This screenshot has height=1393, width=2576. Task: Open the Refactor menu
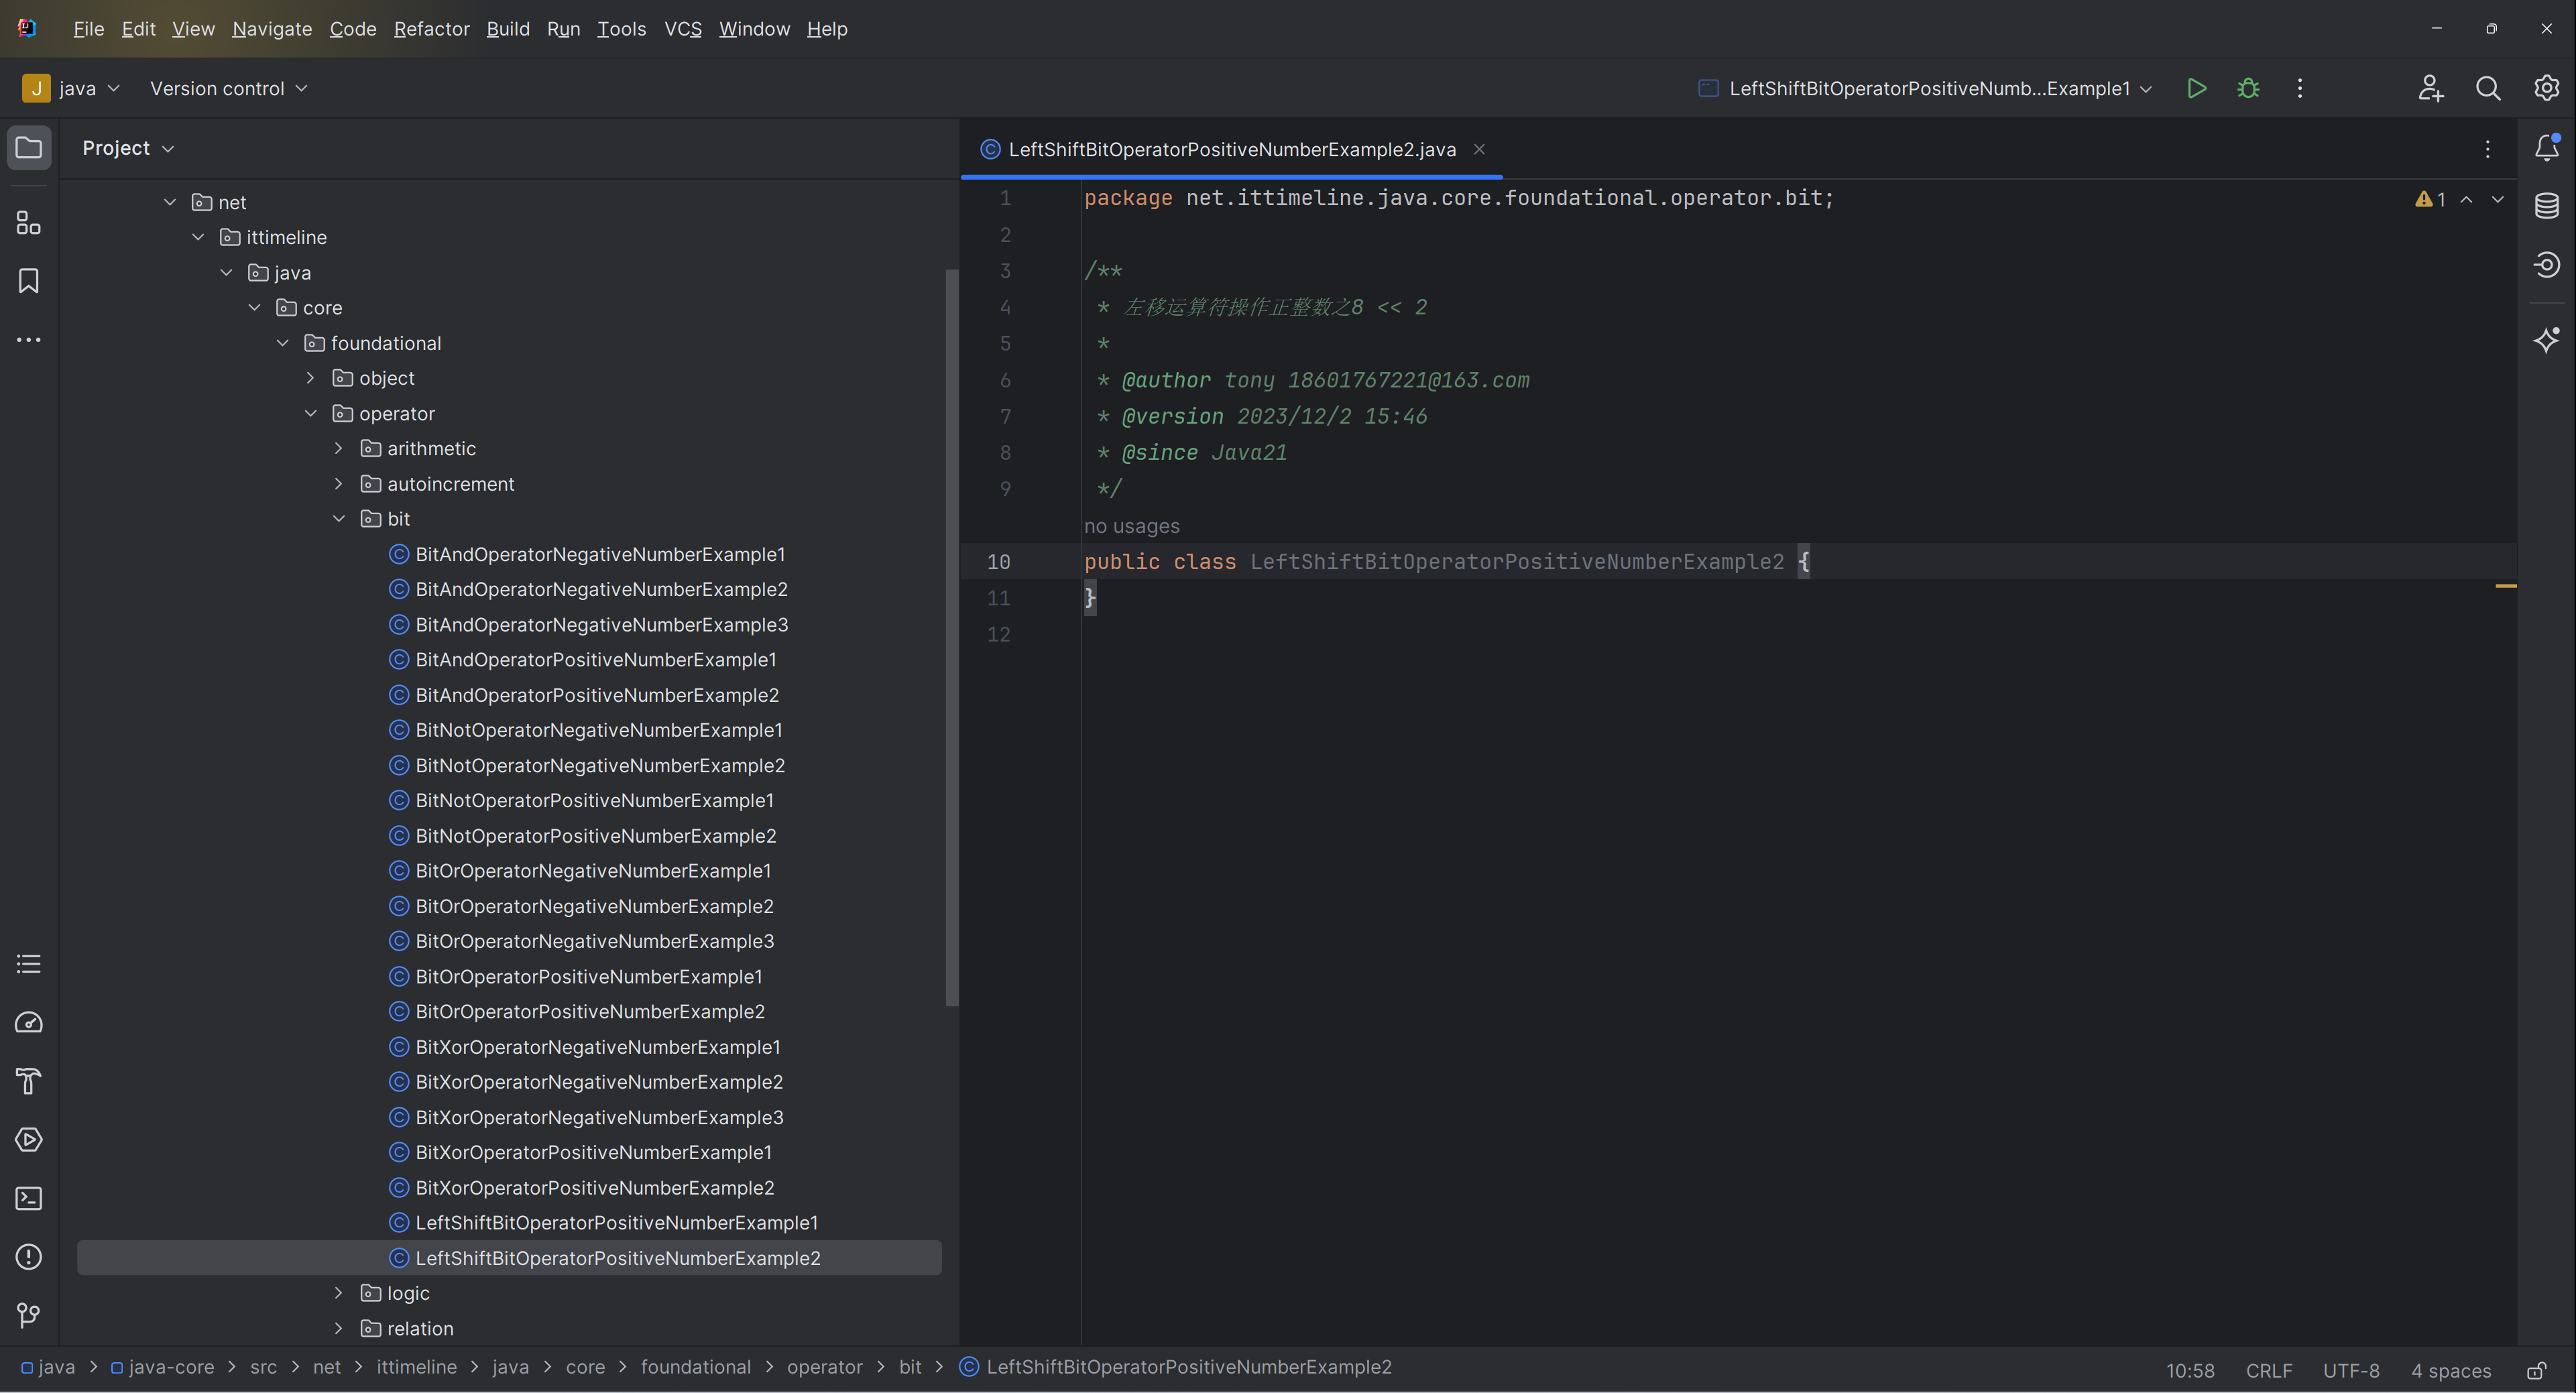click(432, 29)
